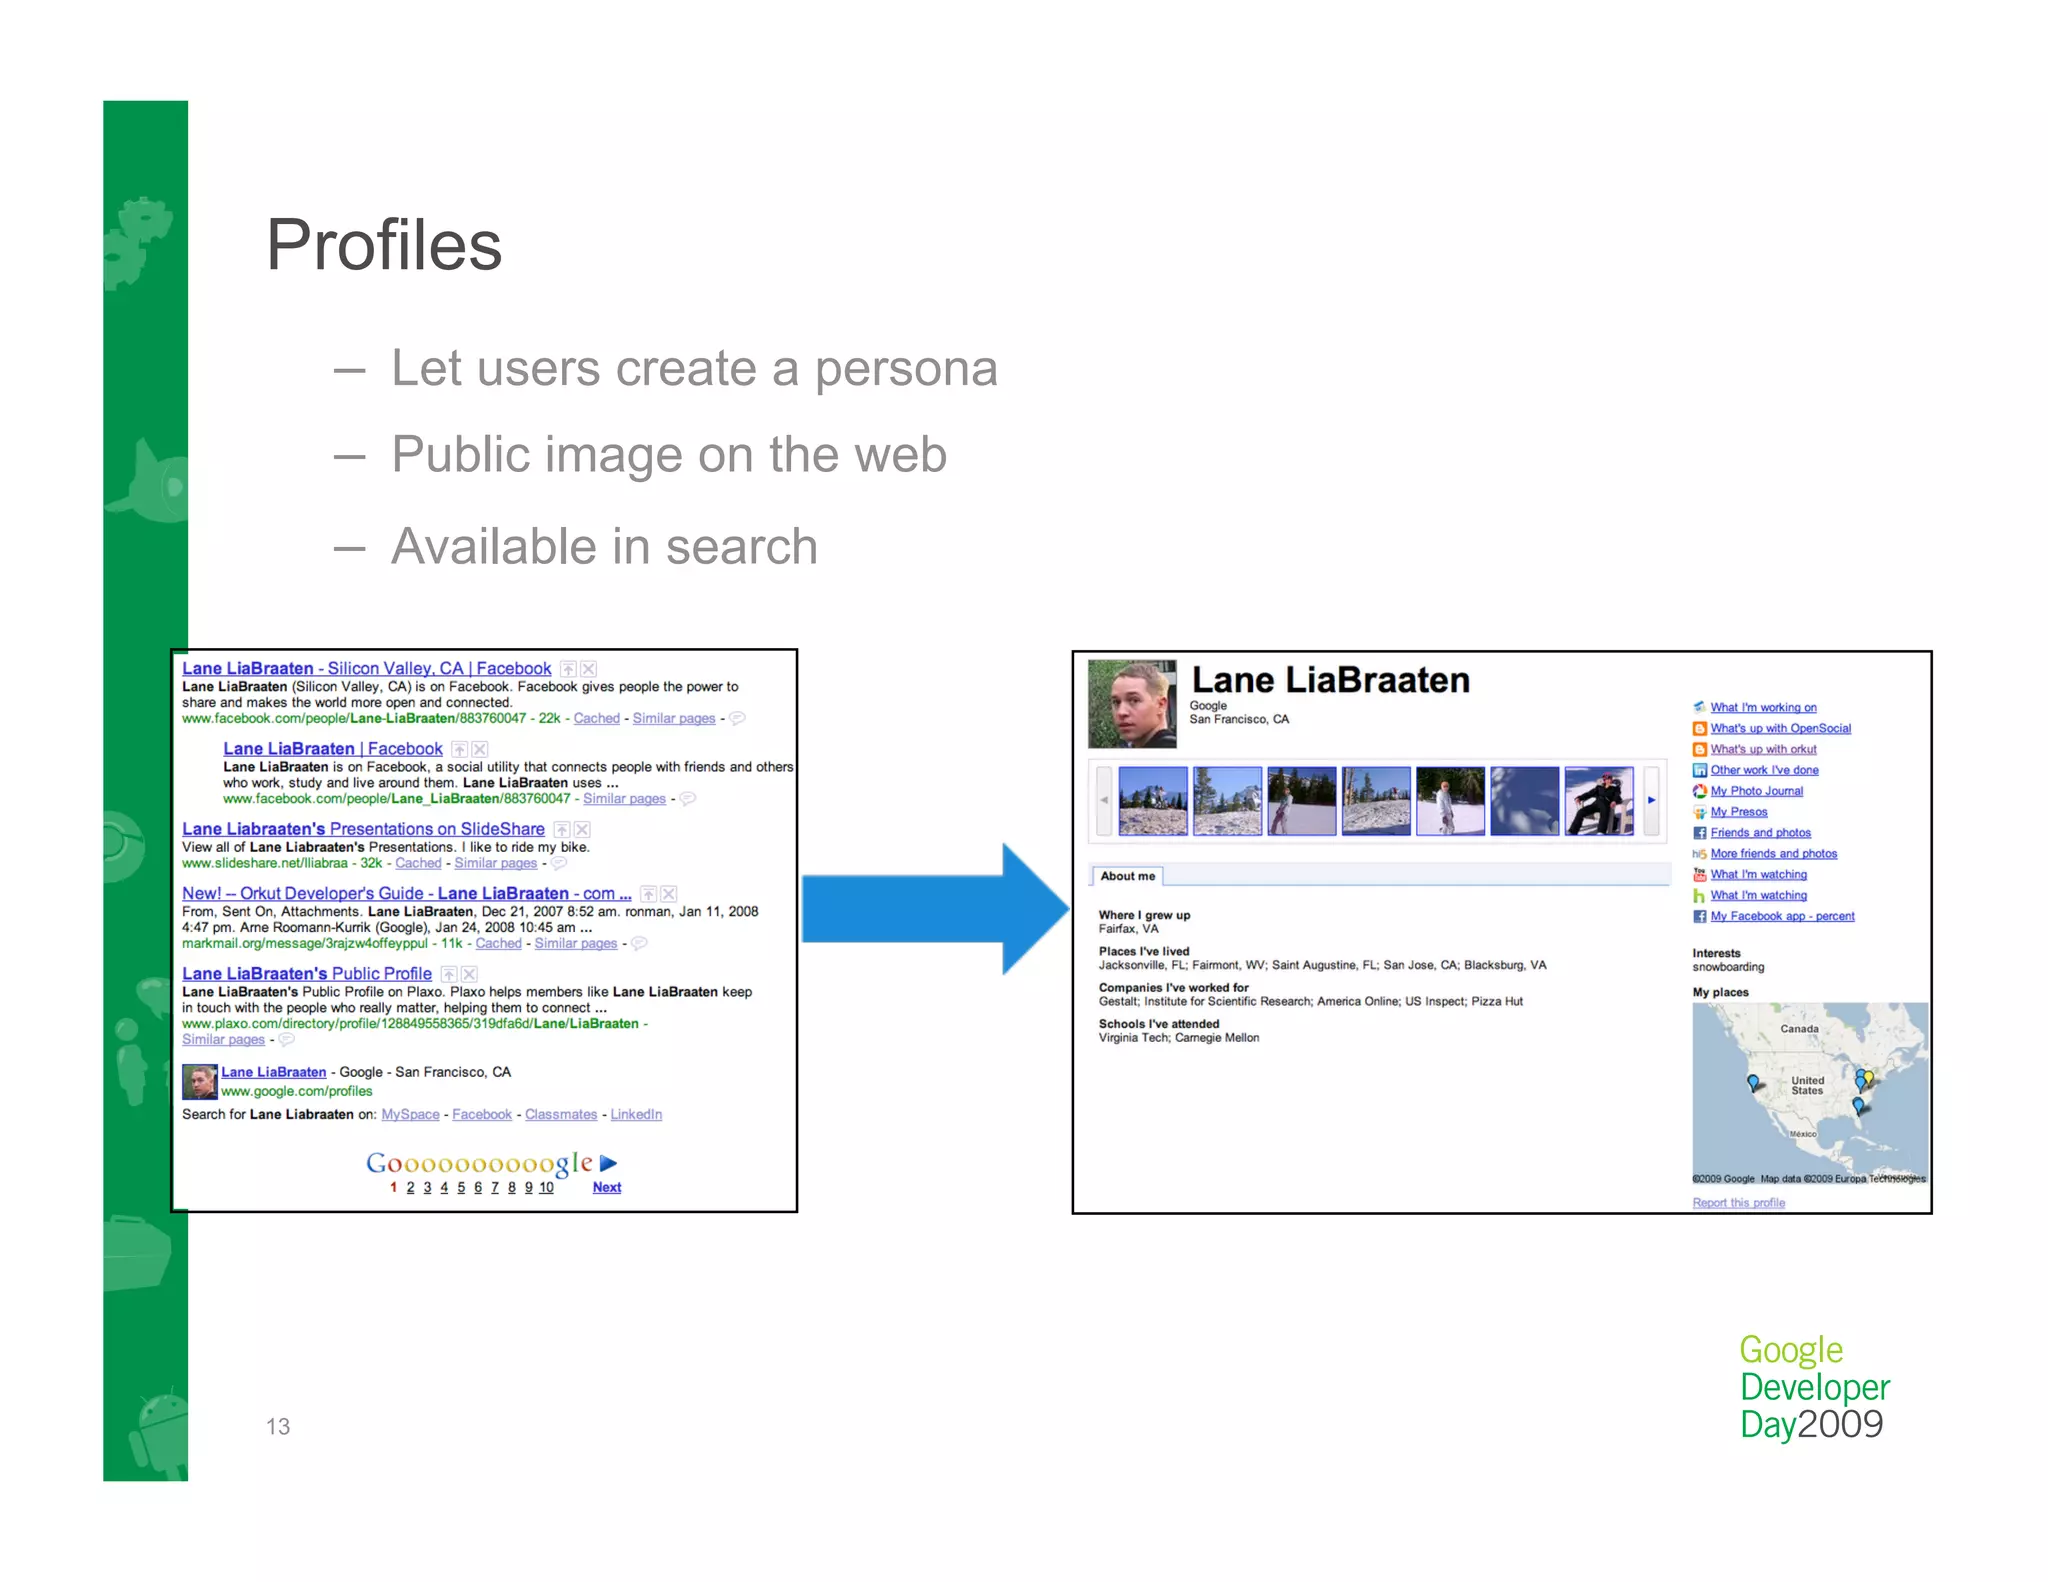Viewport: 2048px width, 1582px height.
Task: Open 'Lane LiaBraaten - Silicon Valley, CA | Facebook' result
Action: (366, 668)
